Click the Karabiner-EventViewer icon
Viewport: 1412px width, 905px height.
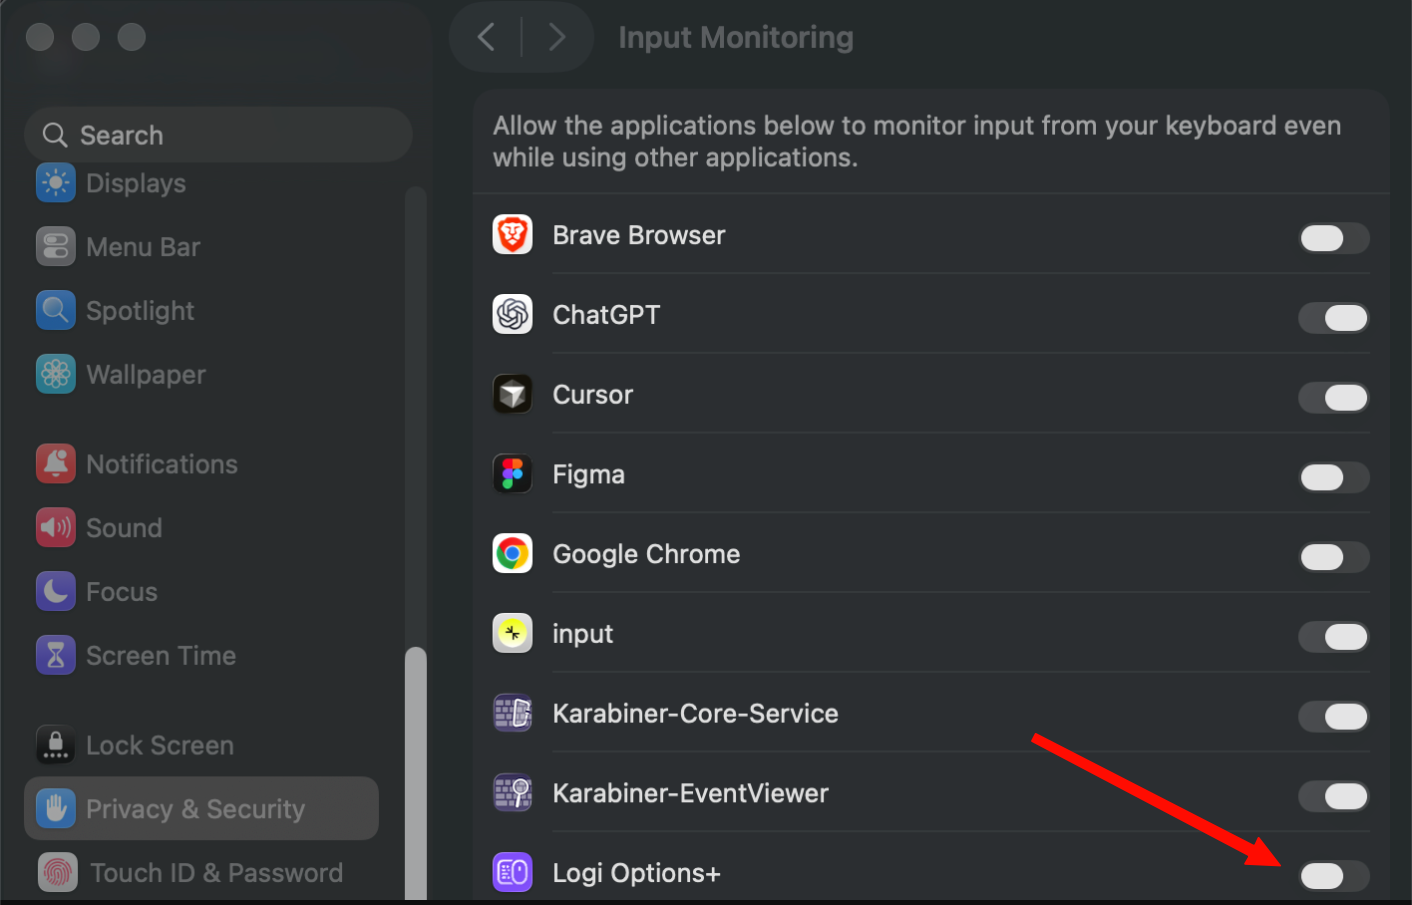tap(512, 793)
